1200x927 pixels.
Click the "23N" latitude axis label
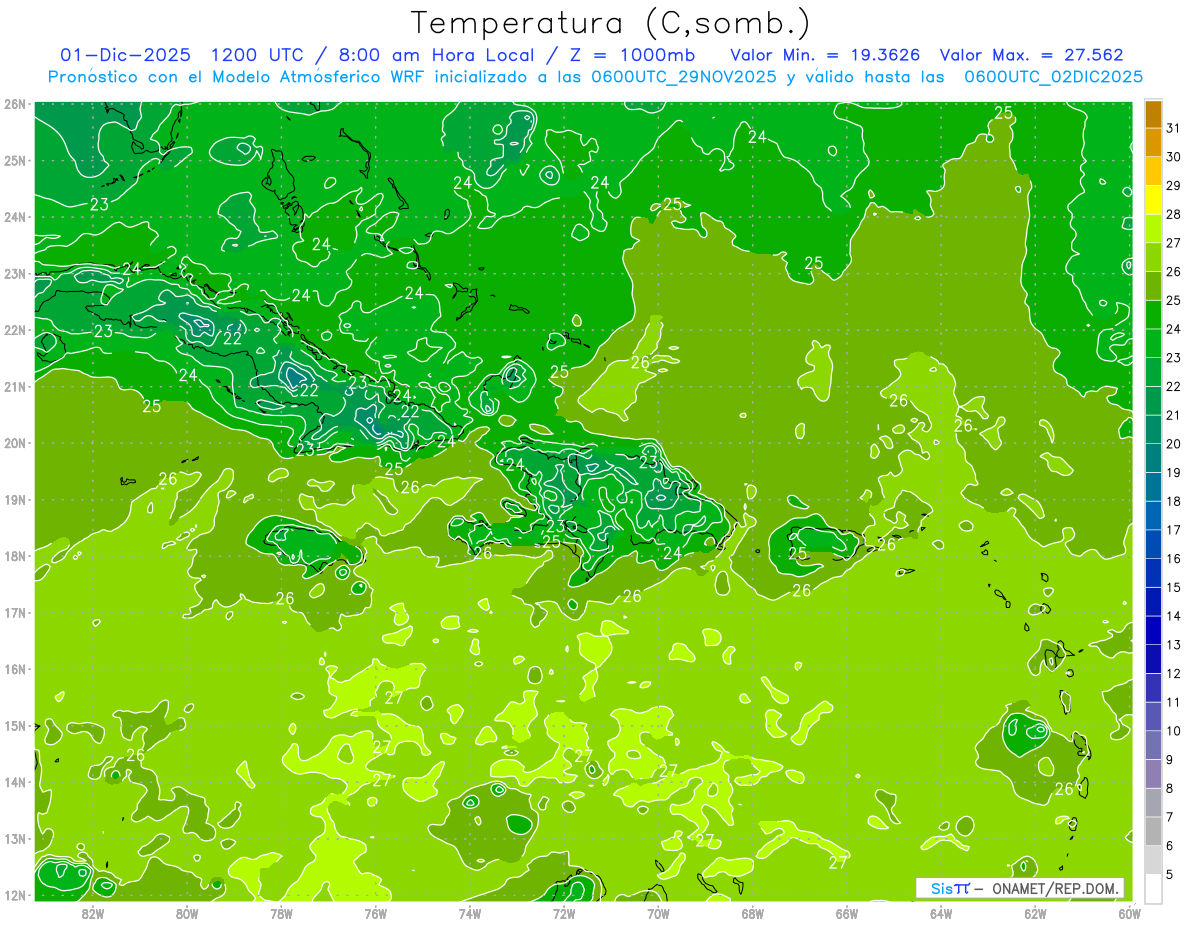tap(14, 273)
